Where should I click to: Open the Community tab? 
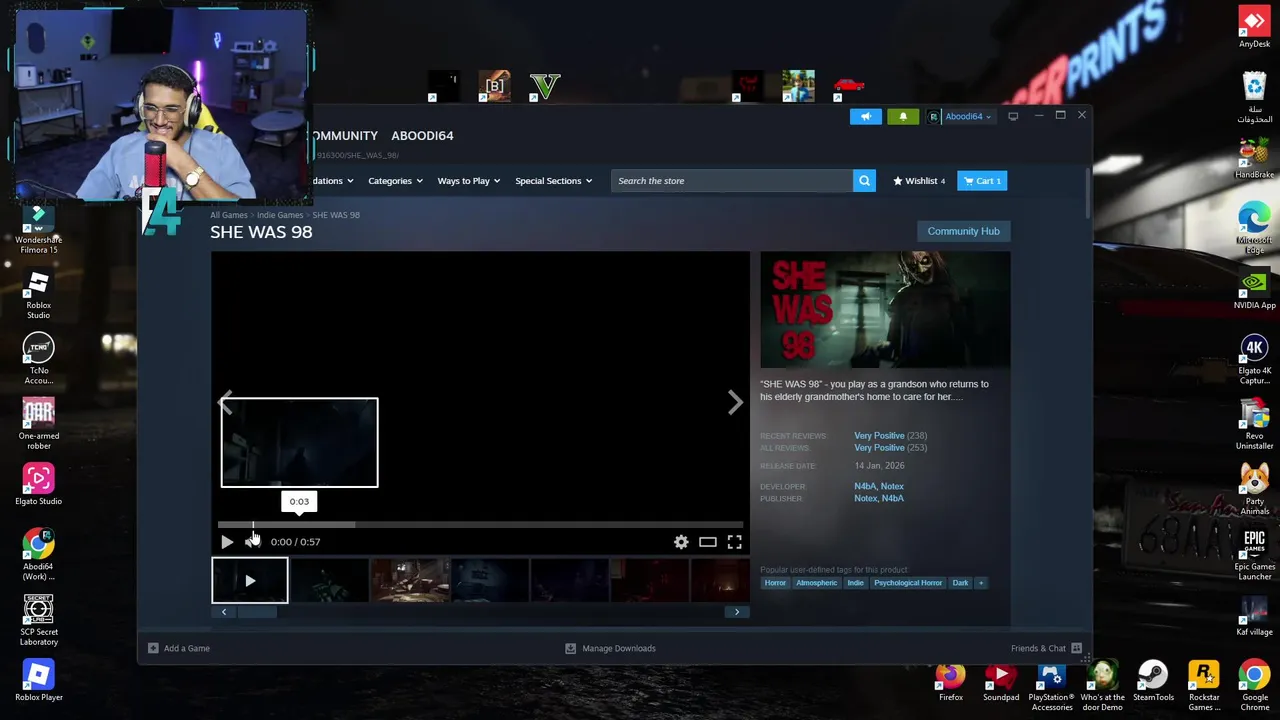coord(345,136)
